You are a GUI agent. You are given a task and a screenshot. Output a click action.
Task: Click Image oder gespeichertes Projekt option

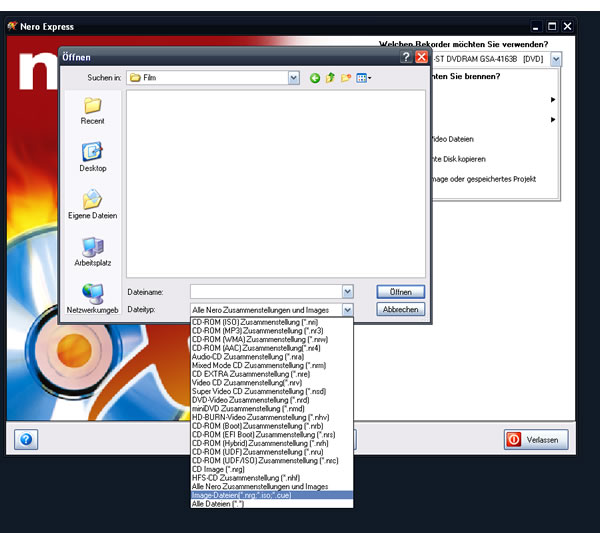click(484, 179)
